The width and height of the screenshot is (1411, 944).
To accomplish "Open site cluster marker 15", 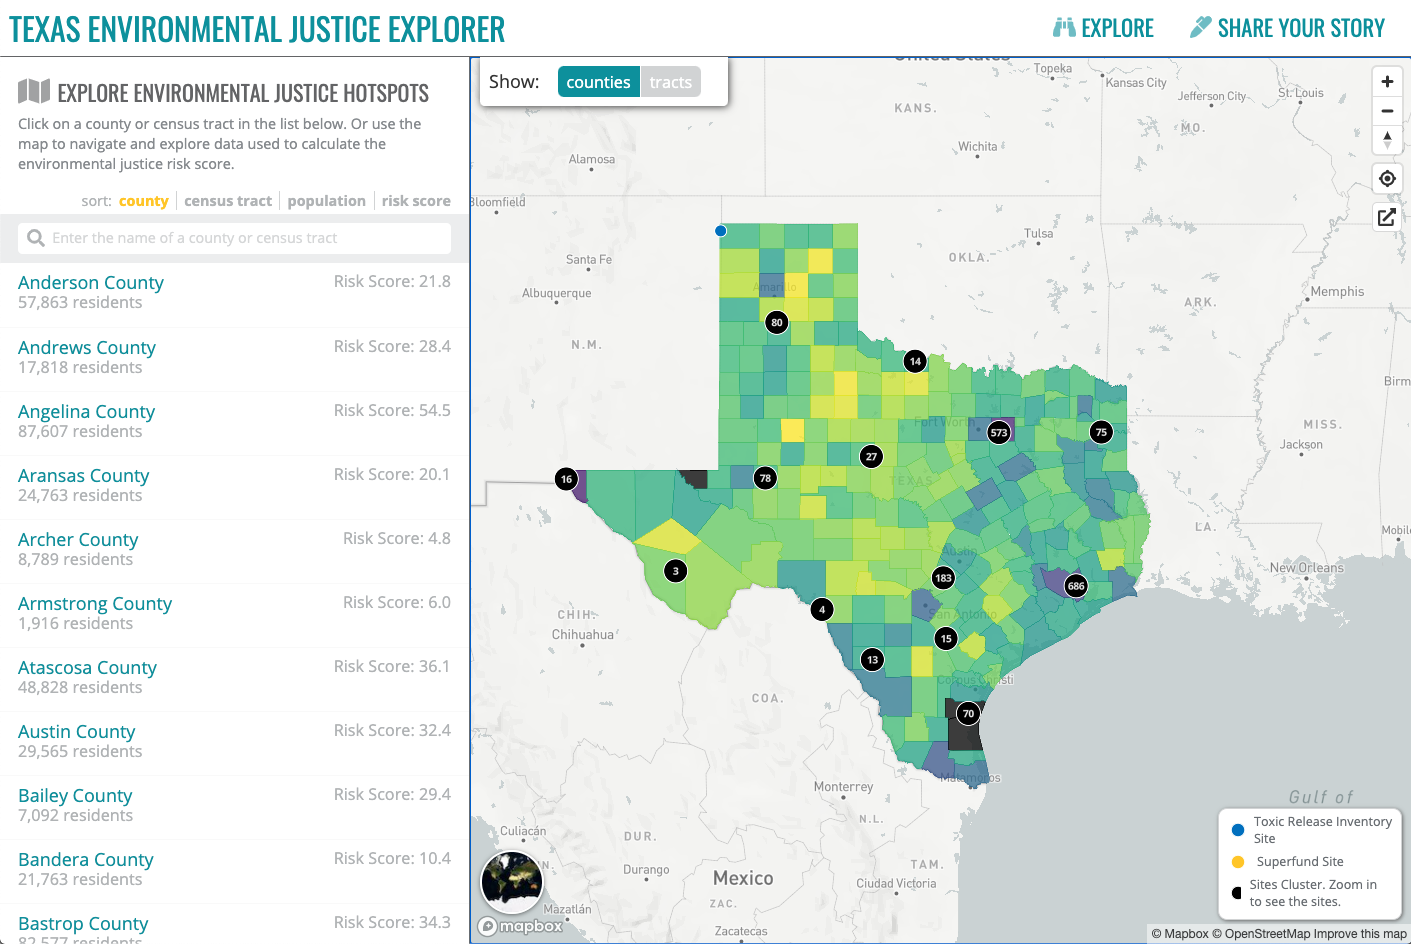I will click(x=946, y=638).
